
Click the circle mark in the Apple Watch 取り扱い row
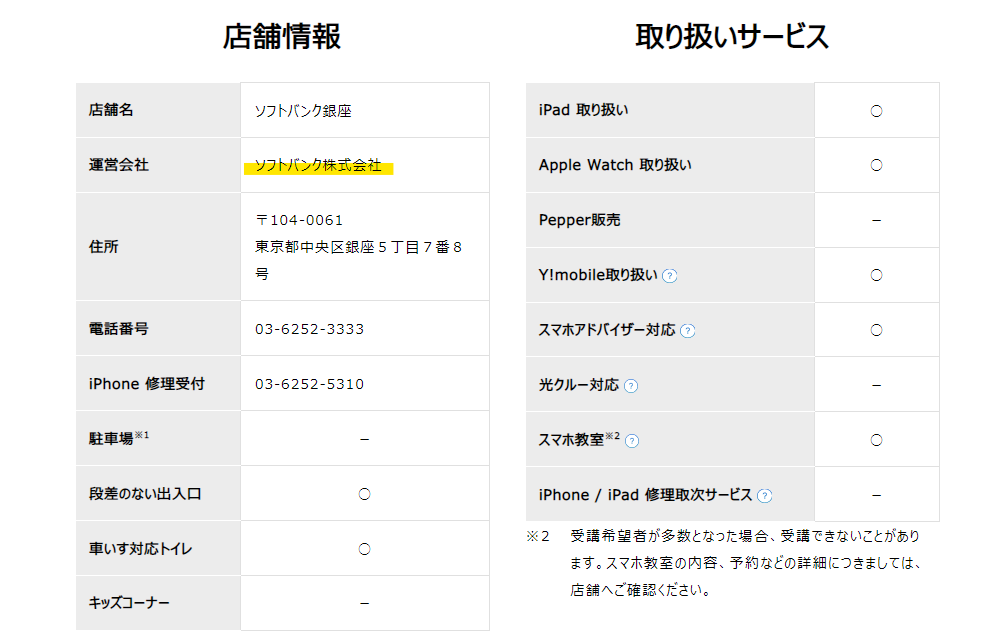pyautogui.click(x=876, y=165)
